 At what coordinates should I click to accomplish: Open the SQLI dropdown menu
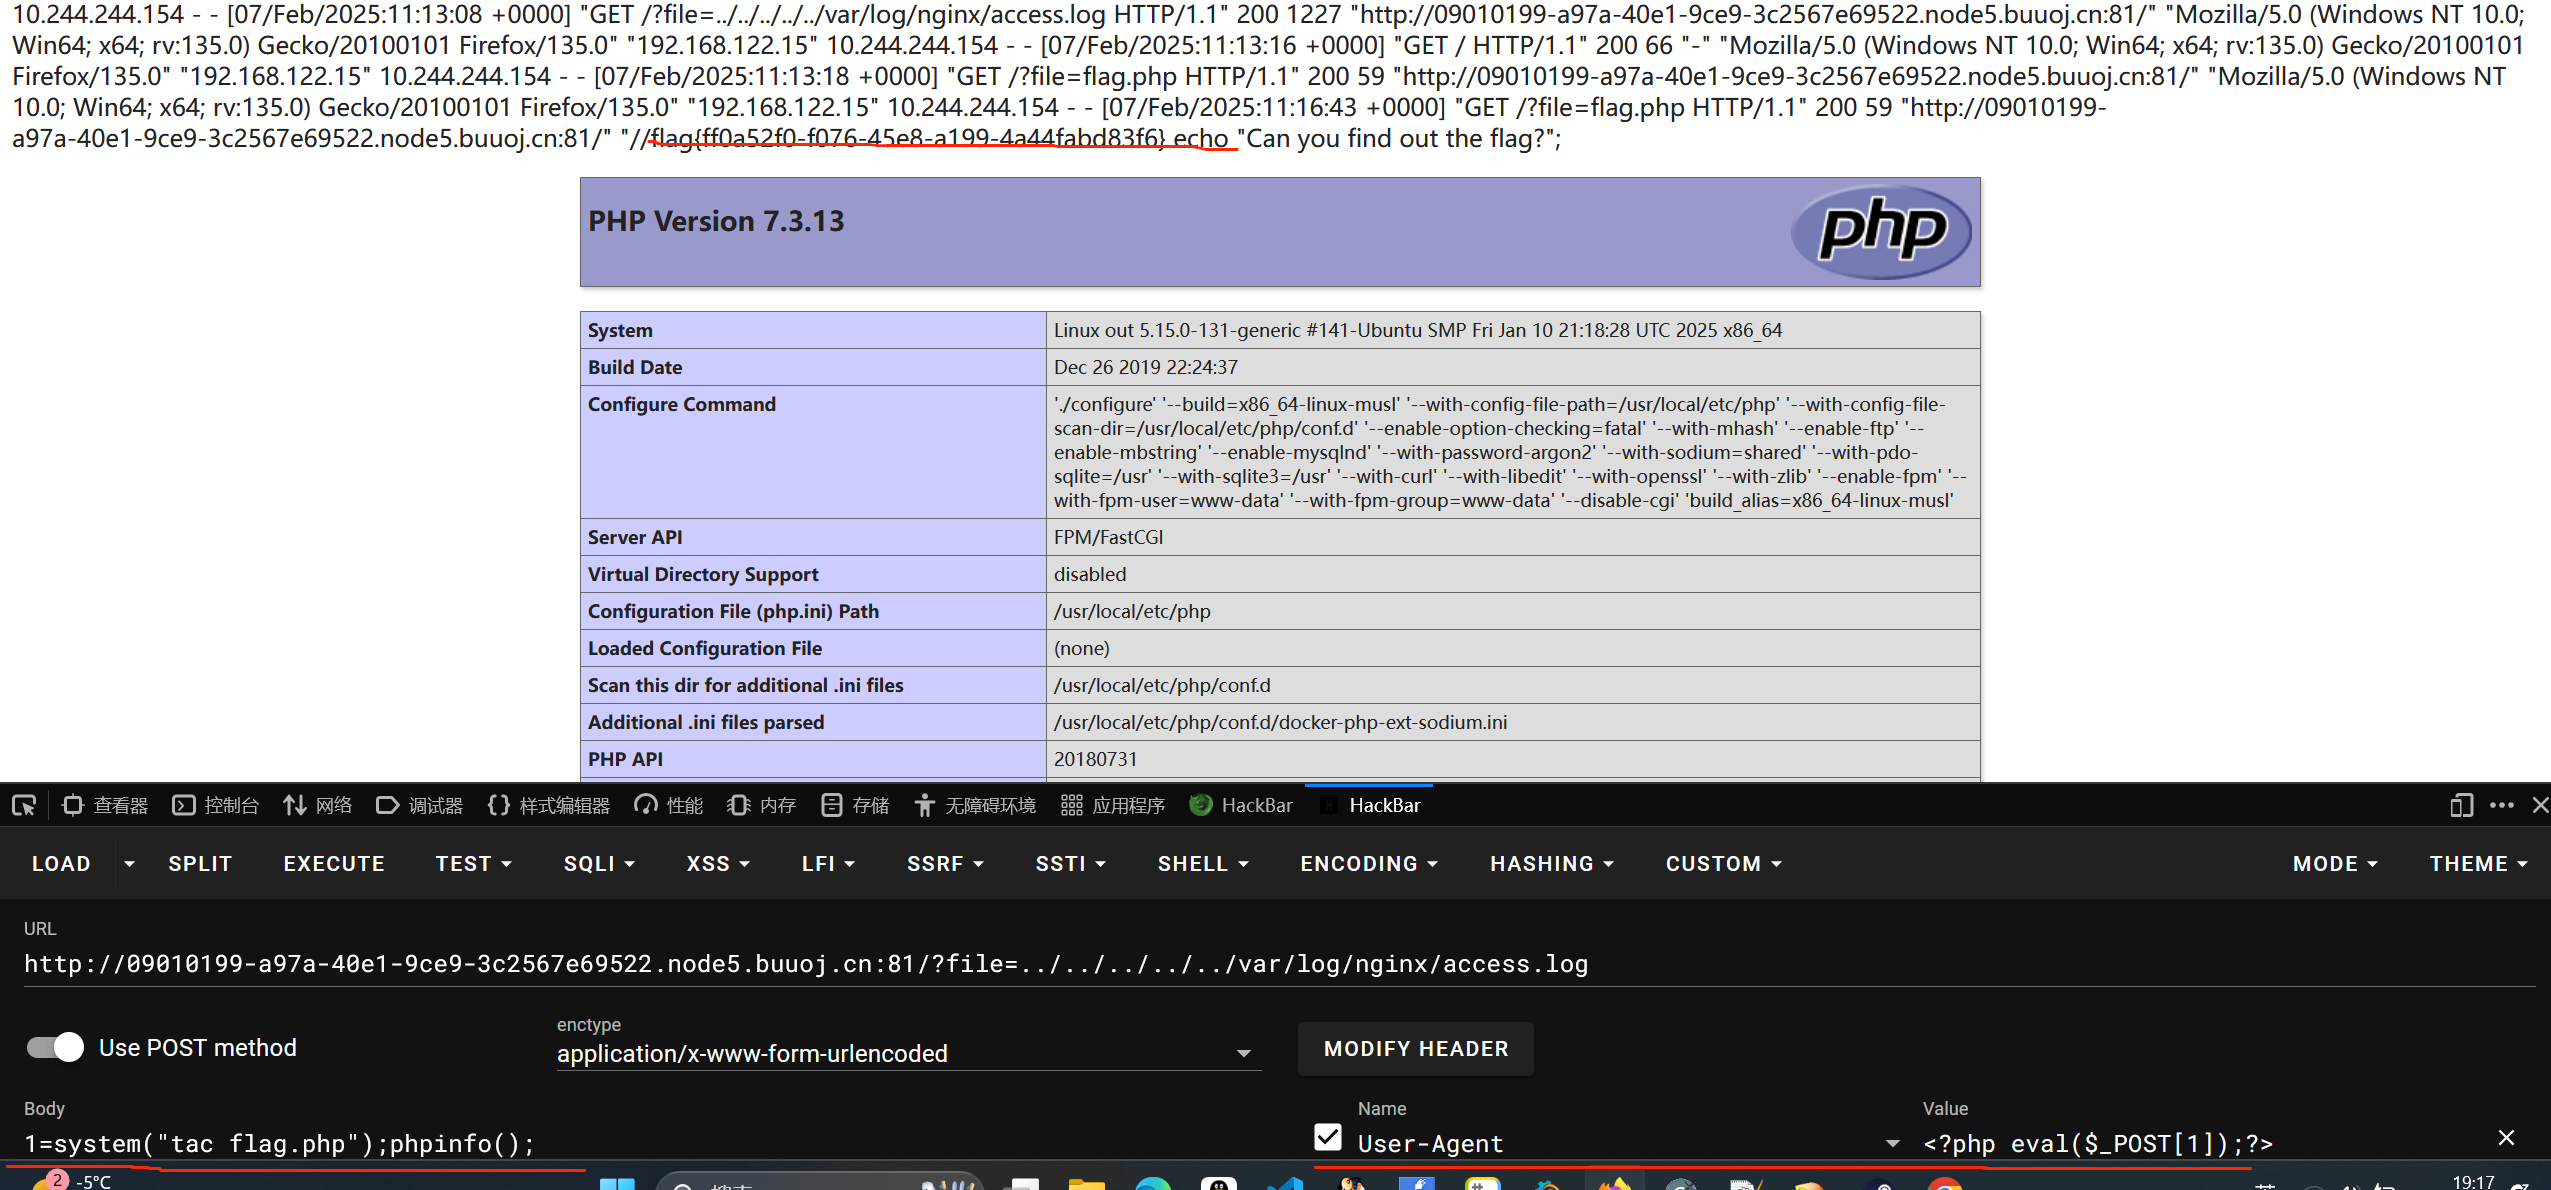(x=599, y=864)
